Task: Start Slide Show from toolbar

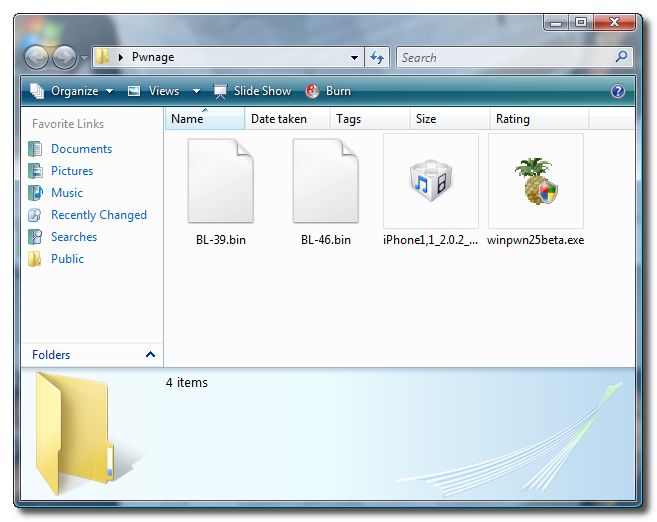Action: [252, 91]
